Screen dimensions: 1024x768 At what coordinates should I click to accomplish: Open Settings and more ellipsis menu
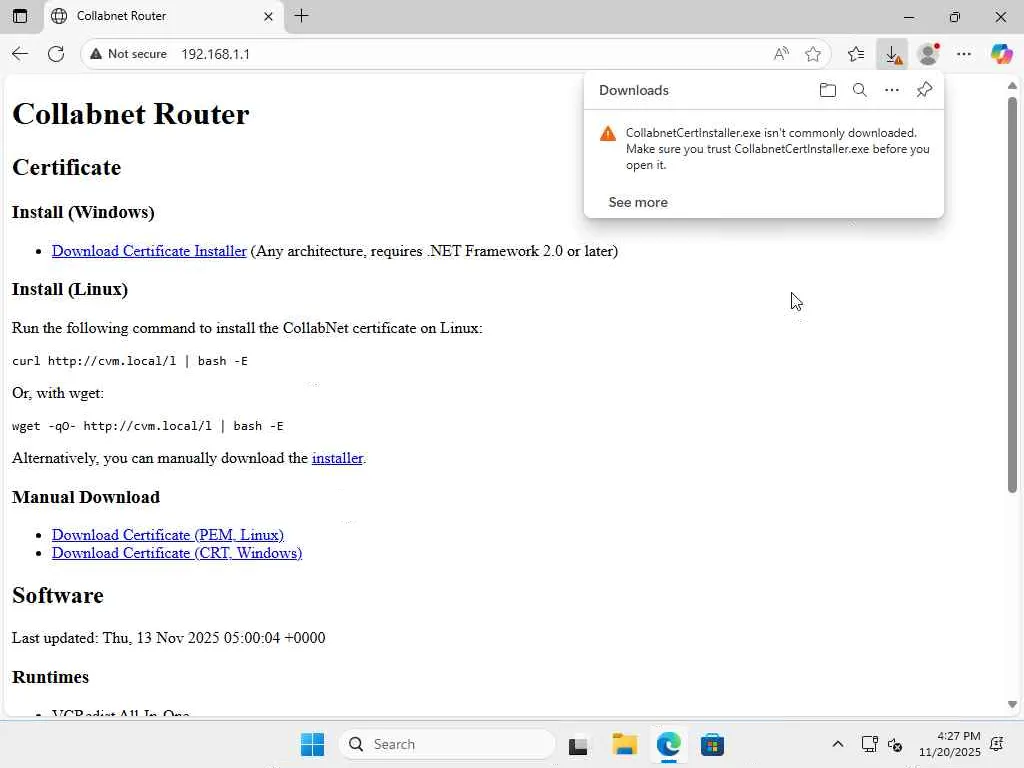point(964,54)
